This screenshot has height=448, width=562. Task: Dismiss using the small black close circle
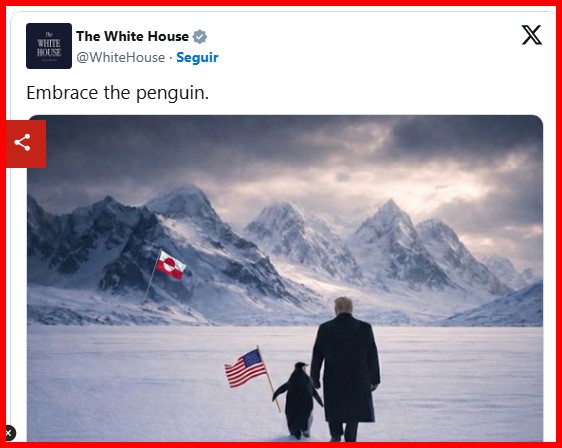coord(10,433)
